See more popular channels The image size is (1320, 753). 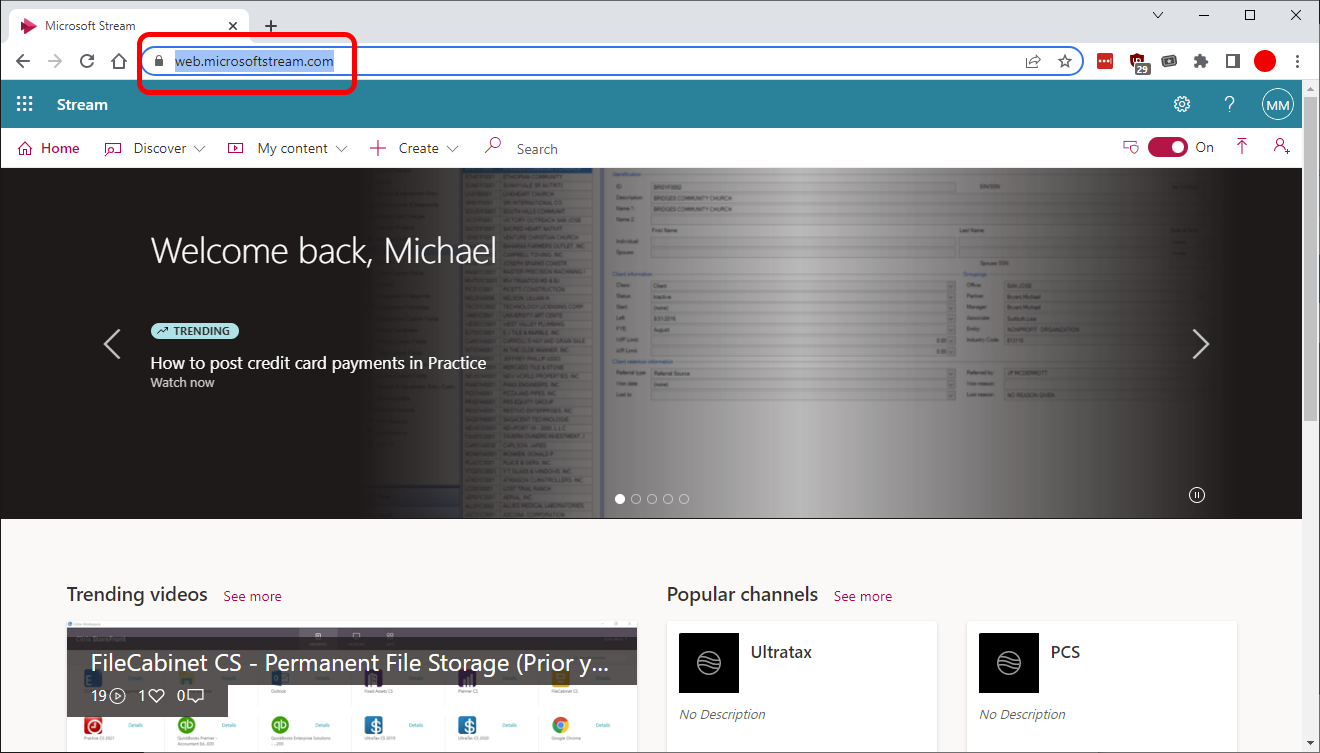(x=863, y=596)
